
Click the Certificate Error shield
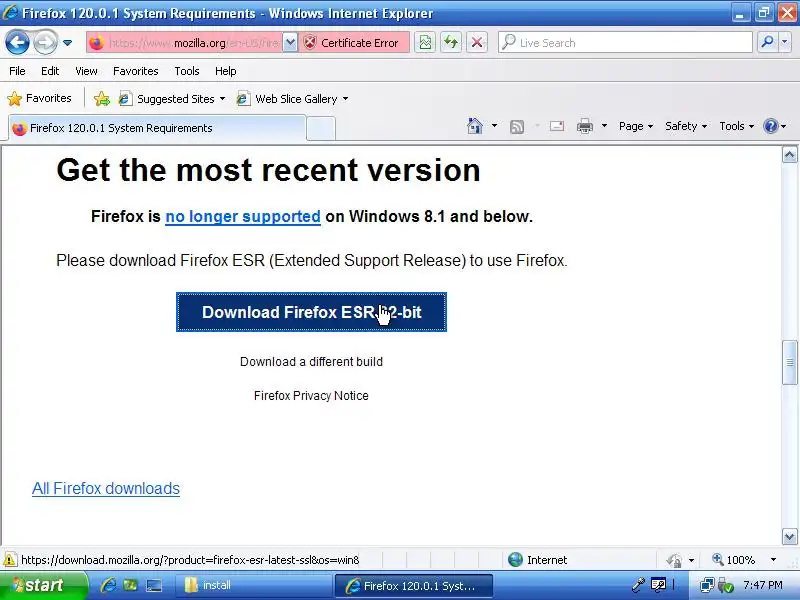tap(310, 43)
